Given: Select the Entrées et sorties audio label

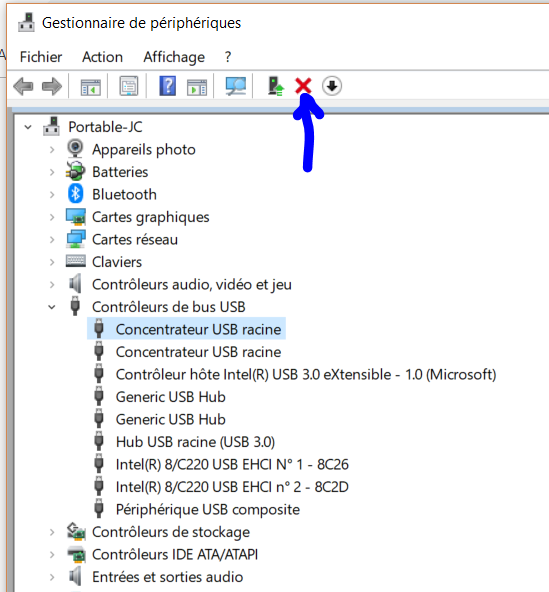Looking at the screenshot, I should [x=168, y=577].
